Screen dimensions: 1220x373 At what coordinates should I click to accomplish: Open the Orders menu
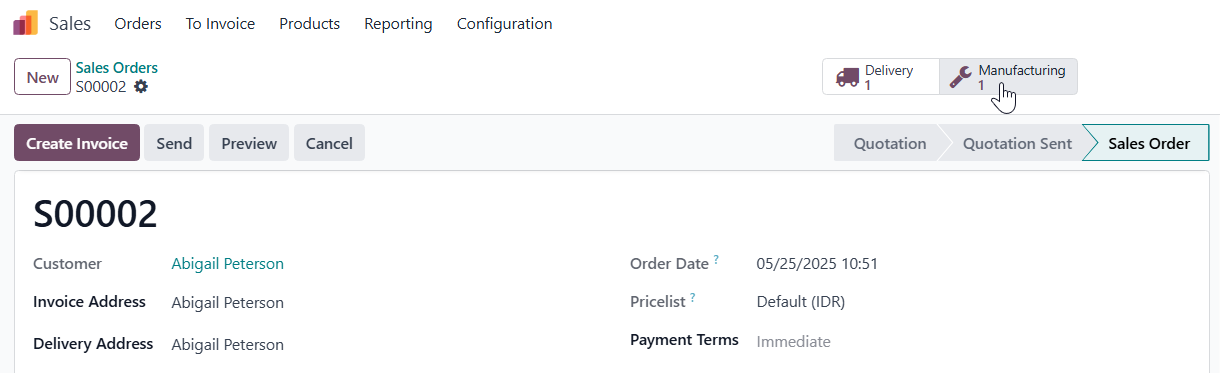[x=138, y=23]
